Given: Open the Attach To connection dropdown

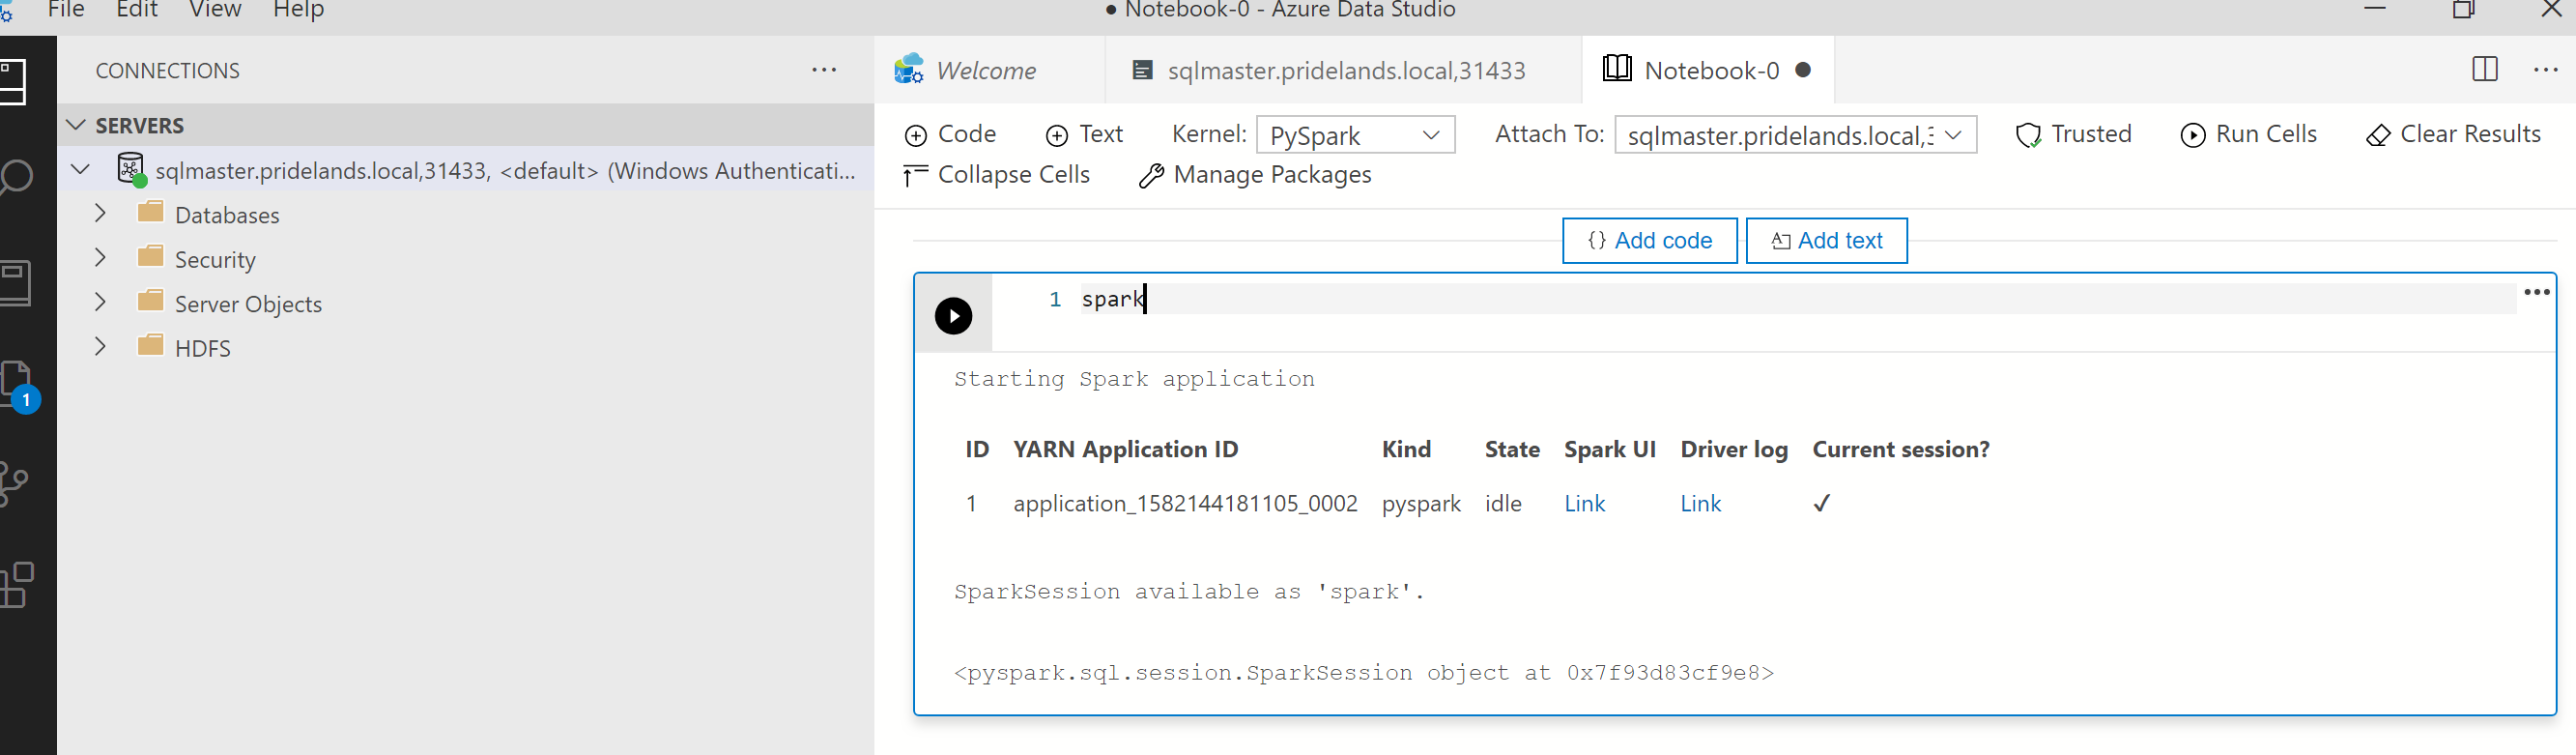Looking at the screenshot, I should [1794, 135].
